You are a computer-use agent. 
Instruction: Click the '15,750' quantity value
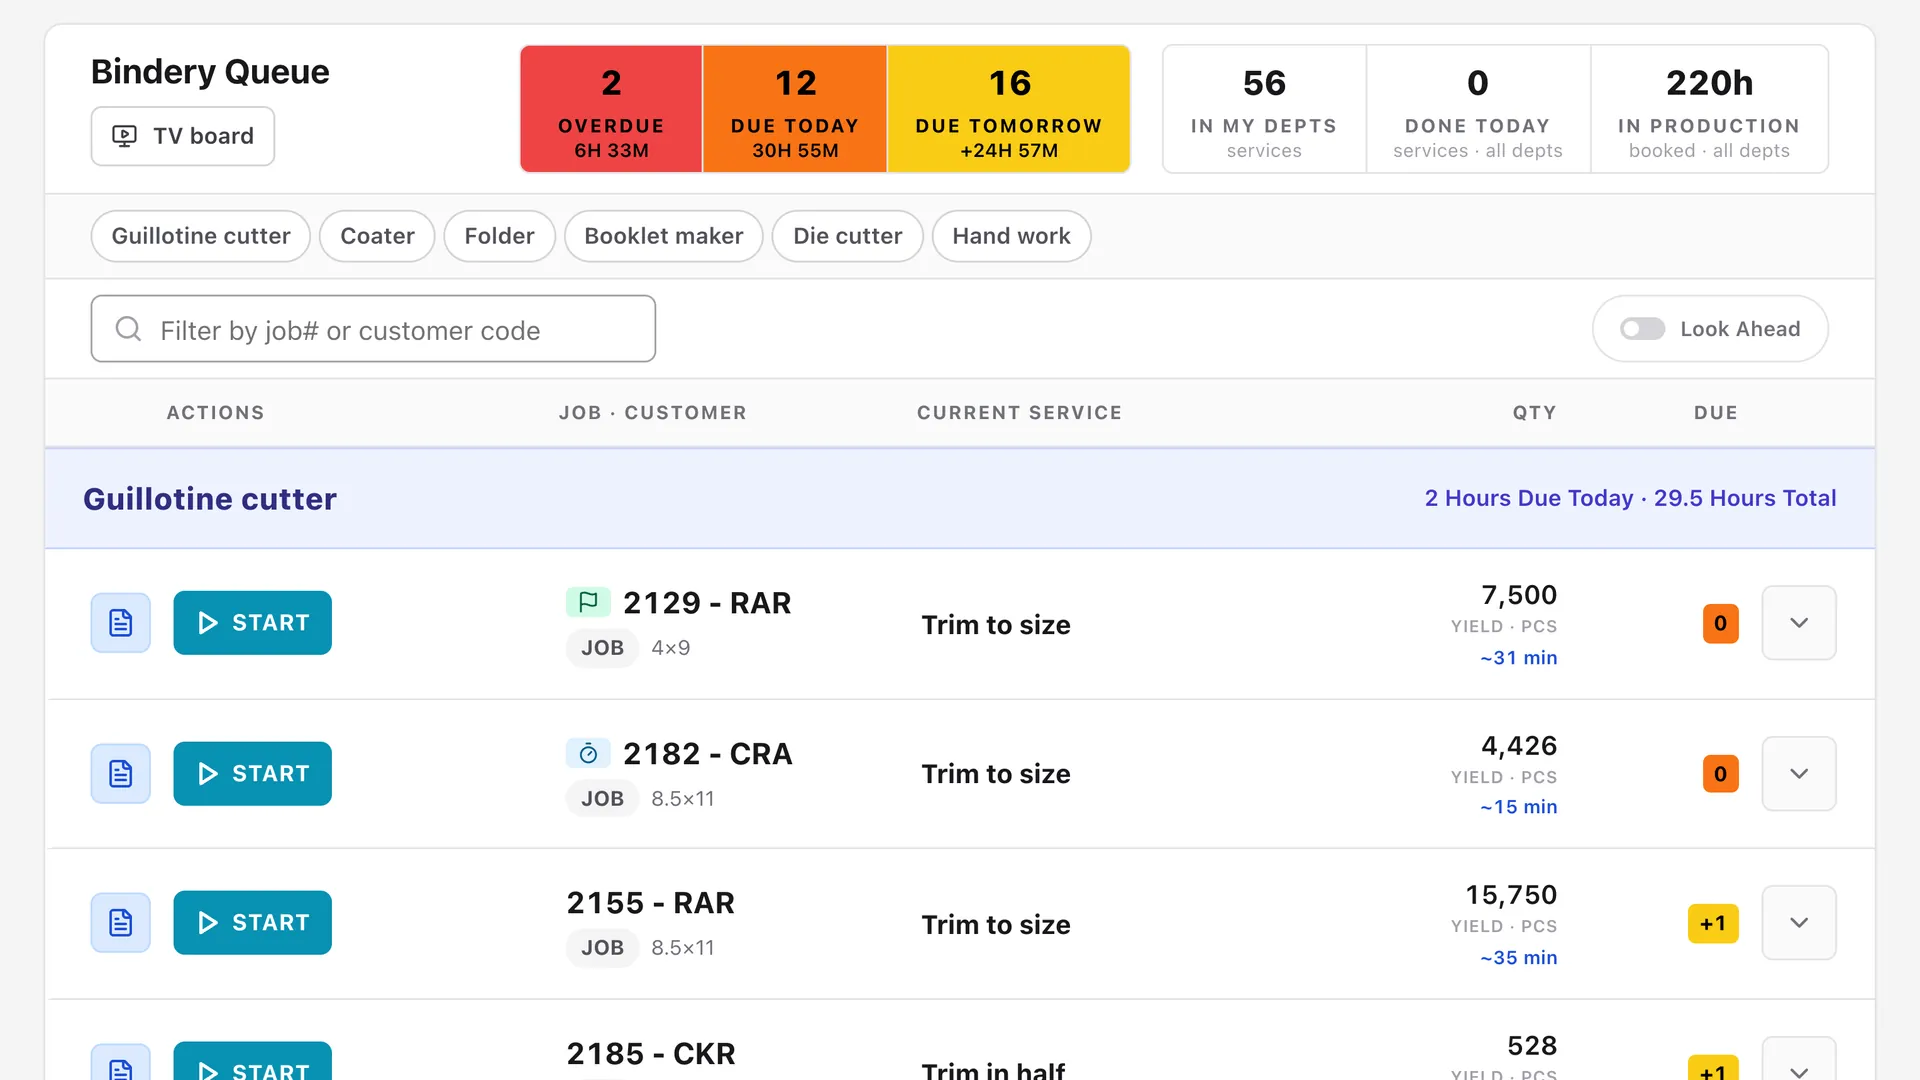coord(1511,895)
